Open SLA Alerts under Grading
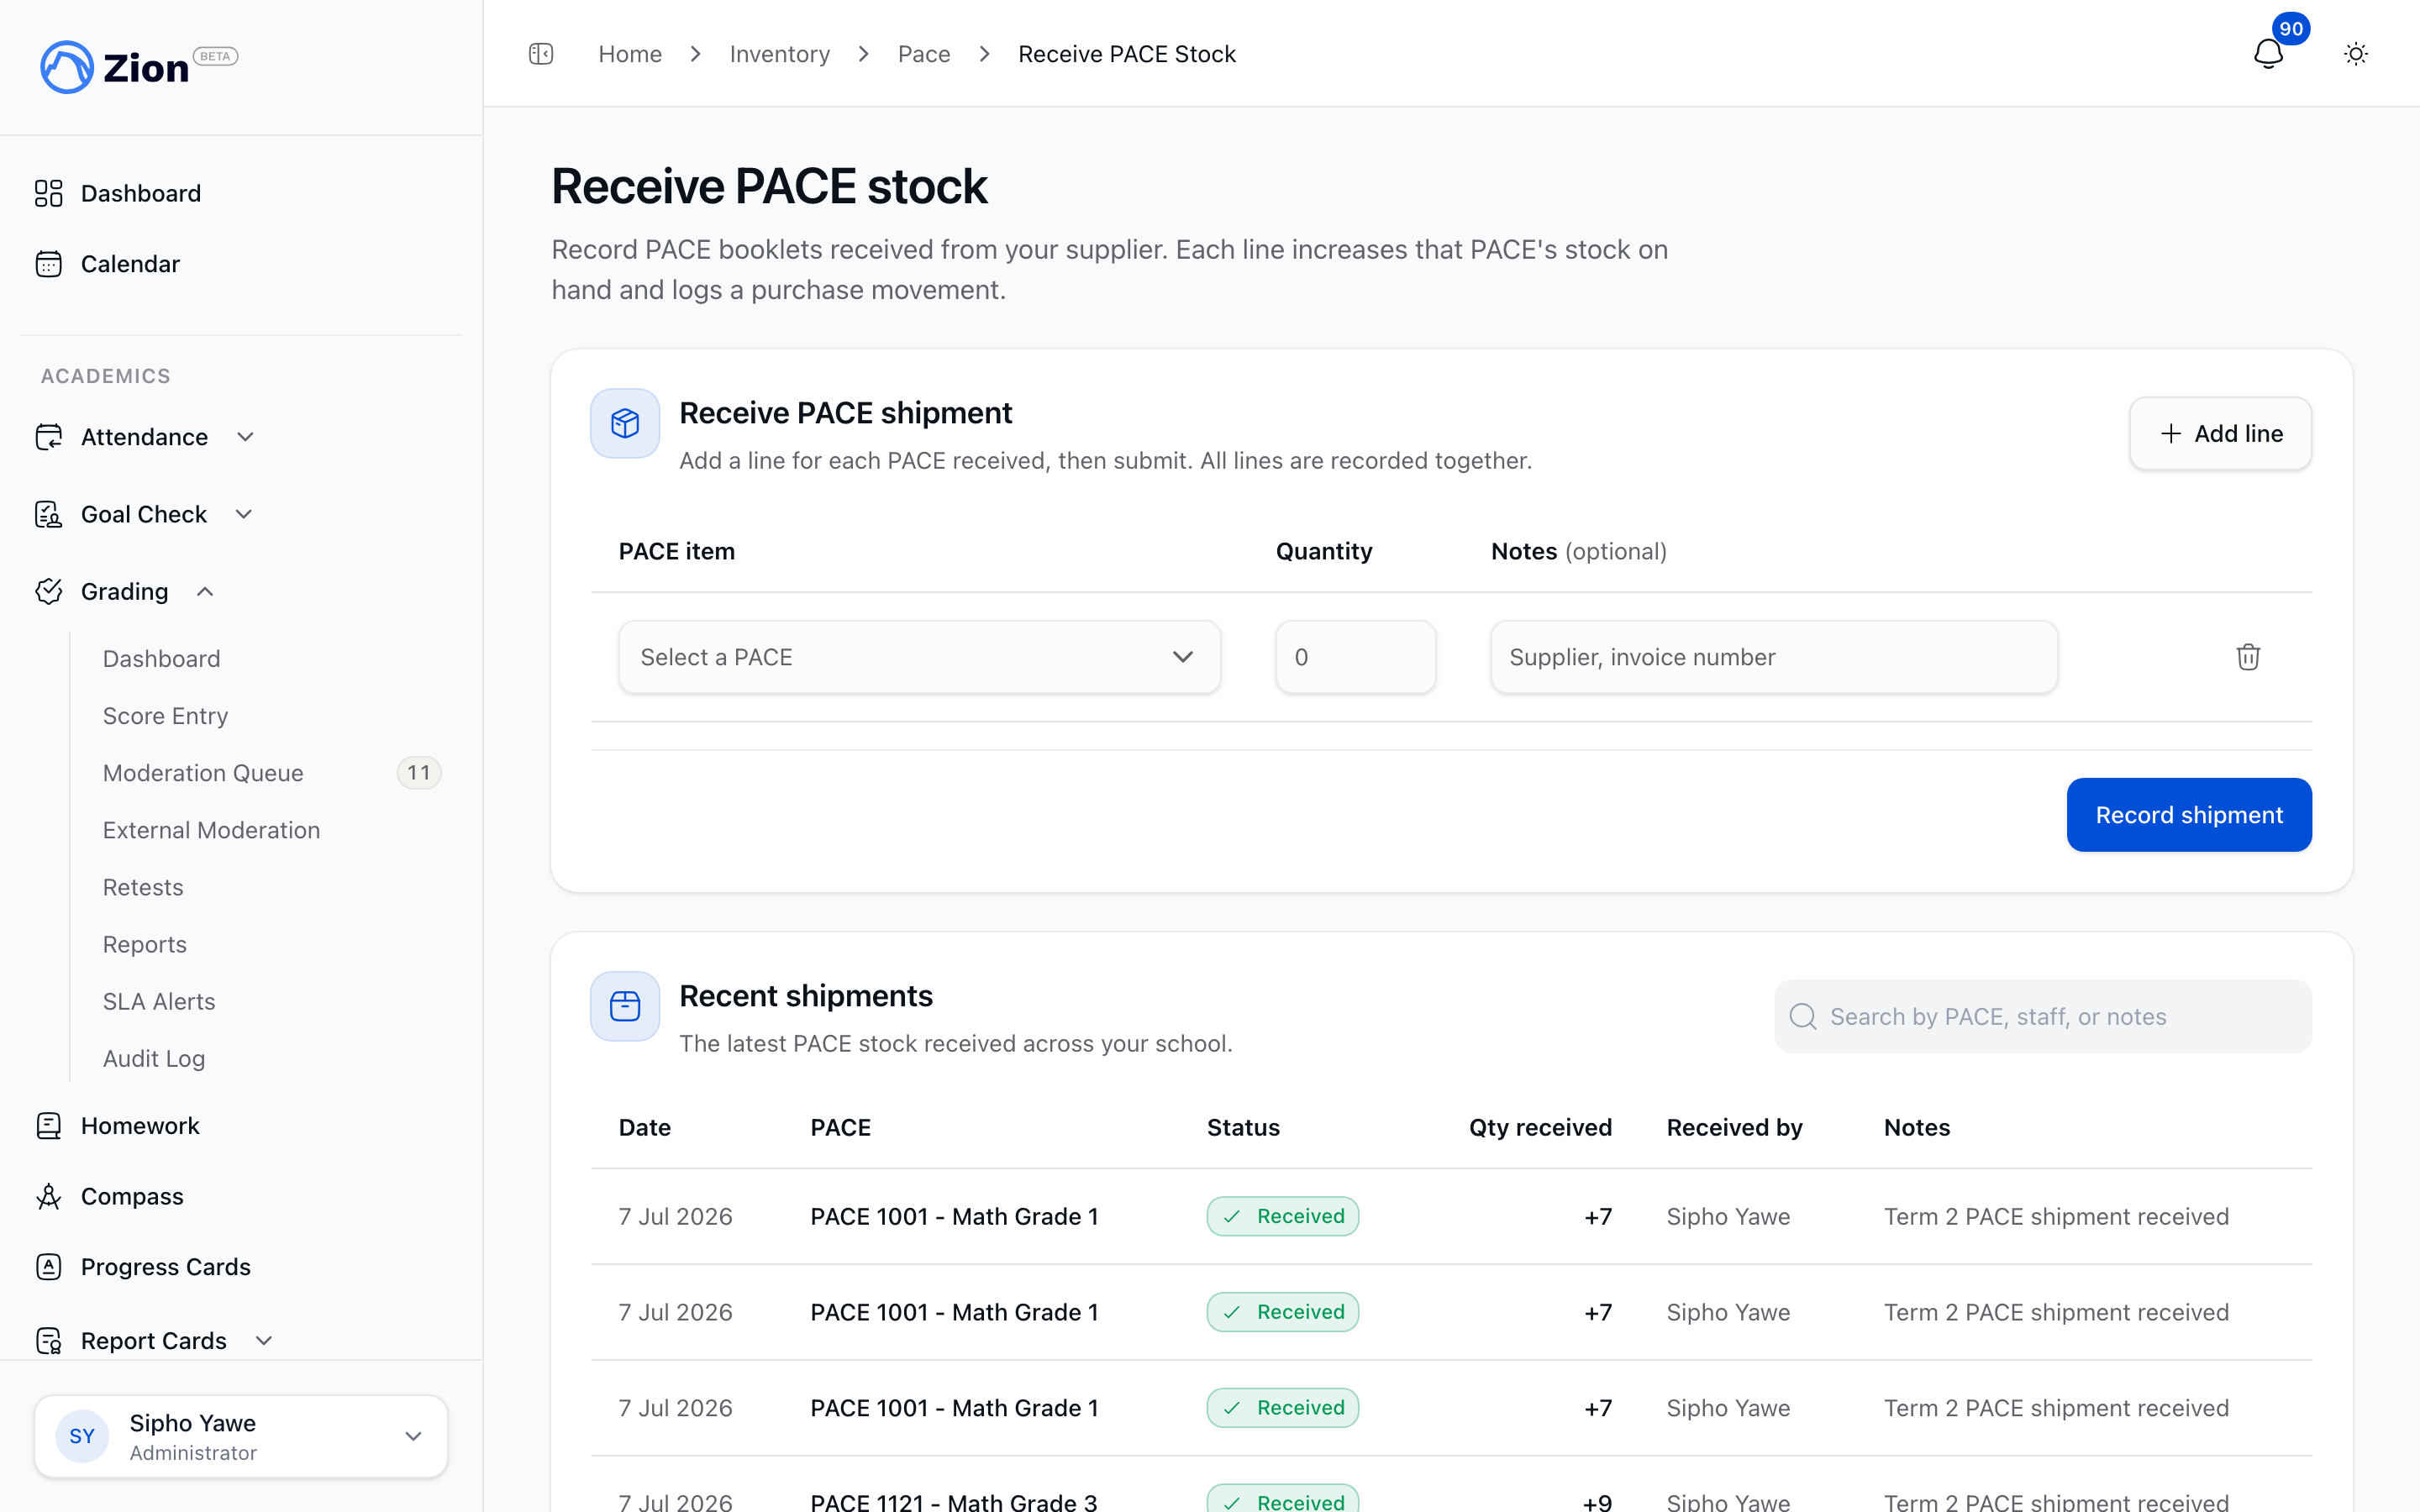The image size is (2420, 1512). (x=159, y=1001)
